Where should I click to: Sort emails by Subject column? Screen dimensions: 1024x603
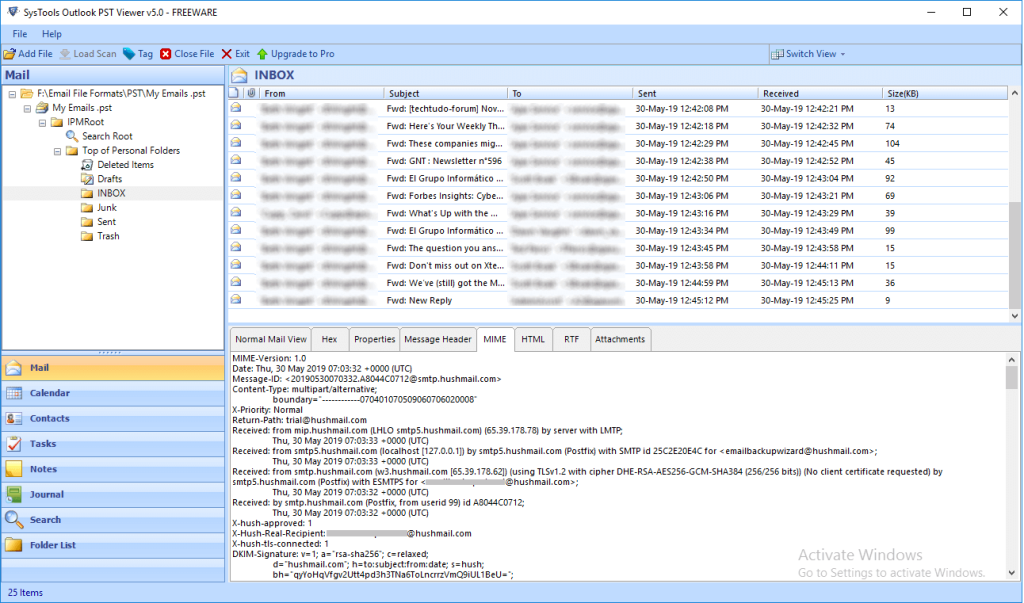(445, 93)
